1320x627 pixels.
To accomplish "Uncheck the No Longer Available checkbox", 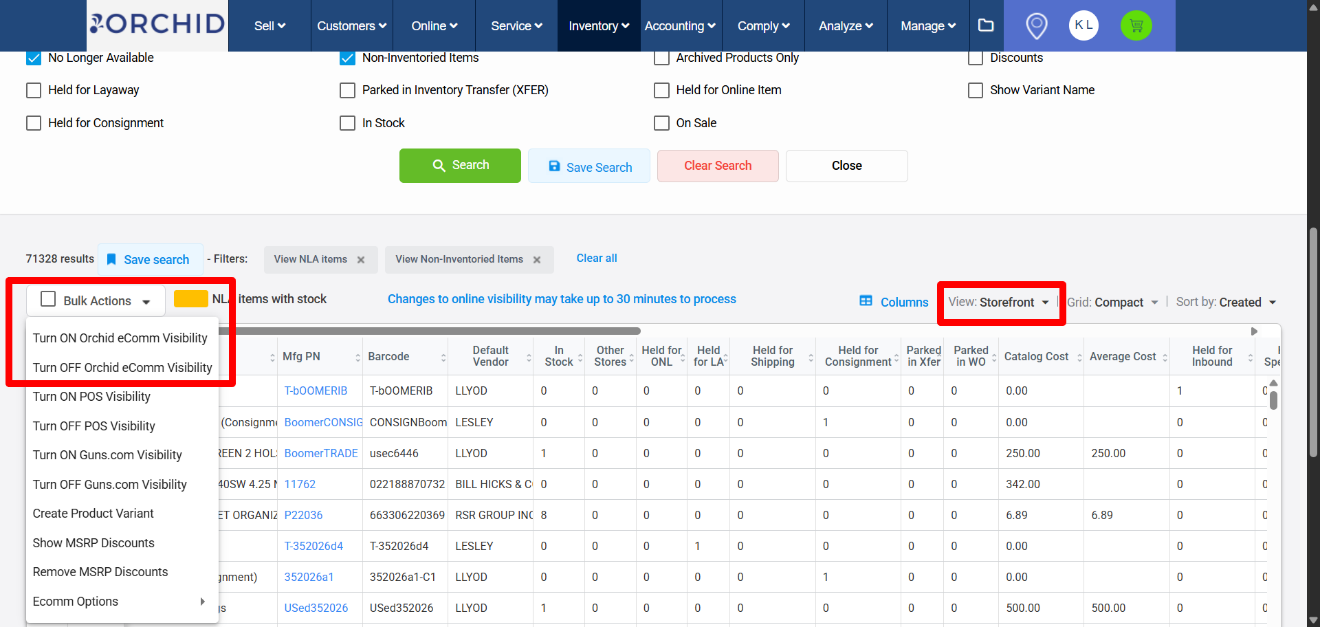I will [x=33, y=58].
